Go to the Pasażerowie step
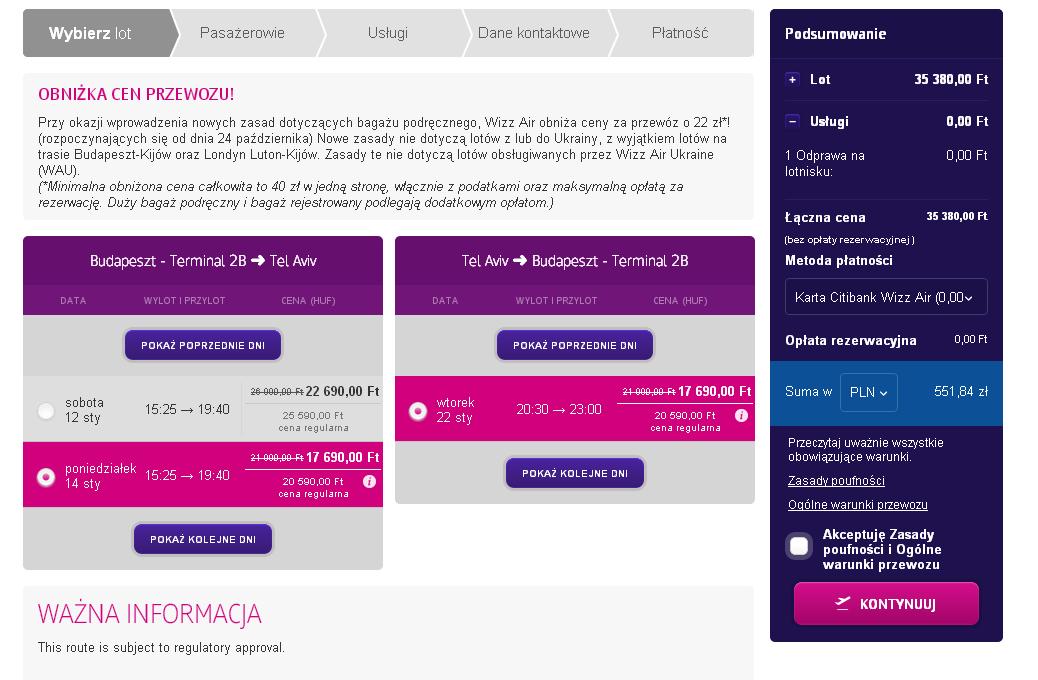The height and width of the screenshot is (680, 1038). 242,33
